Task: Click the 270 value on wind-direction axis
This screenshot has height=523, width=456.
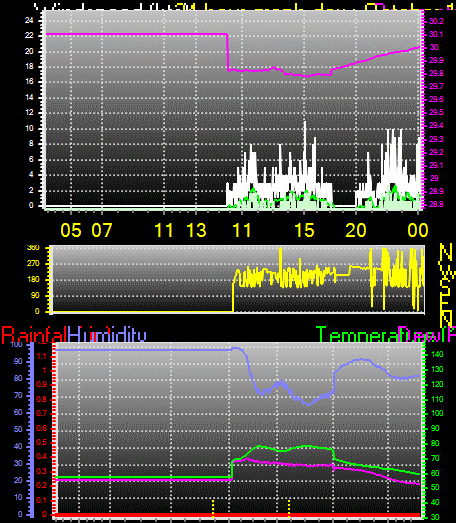Action: (33, 264)
